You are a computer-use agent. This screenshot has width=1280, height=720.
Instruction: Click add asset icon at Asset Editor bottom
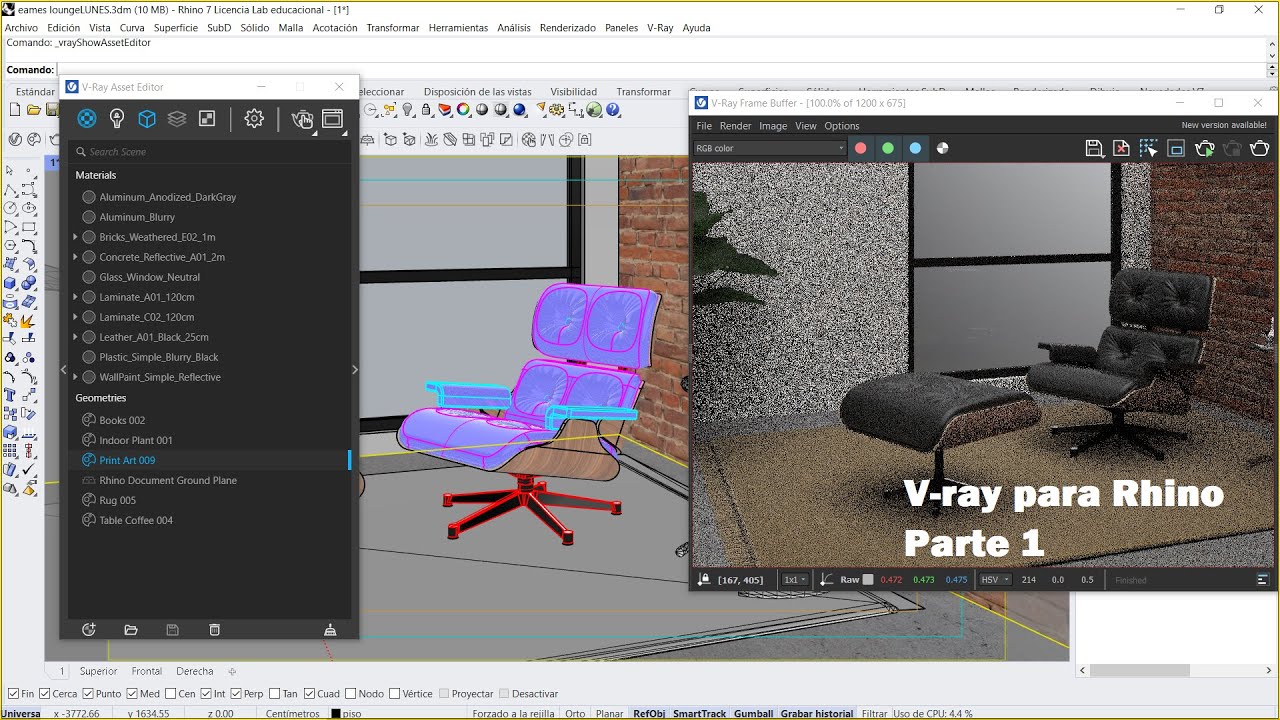(89, 630)
